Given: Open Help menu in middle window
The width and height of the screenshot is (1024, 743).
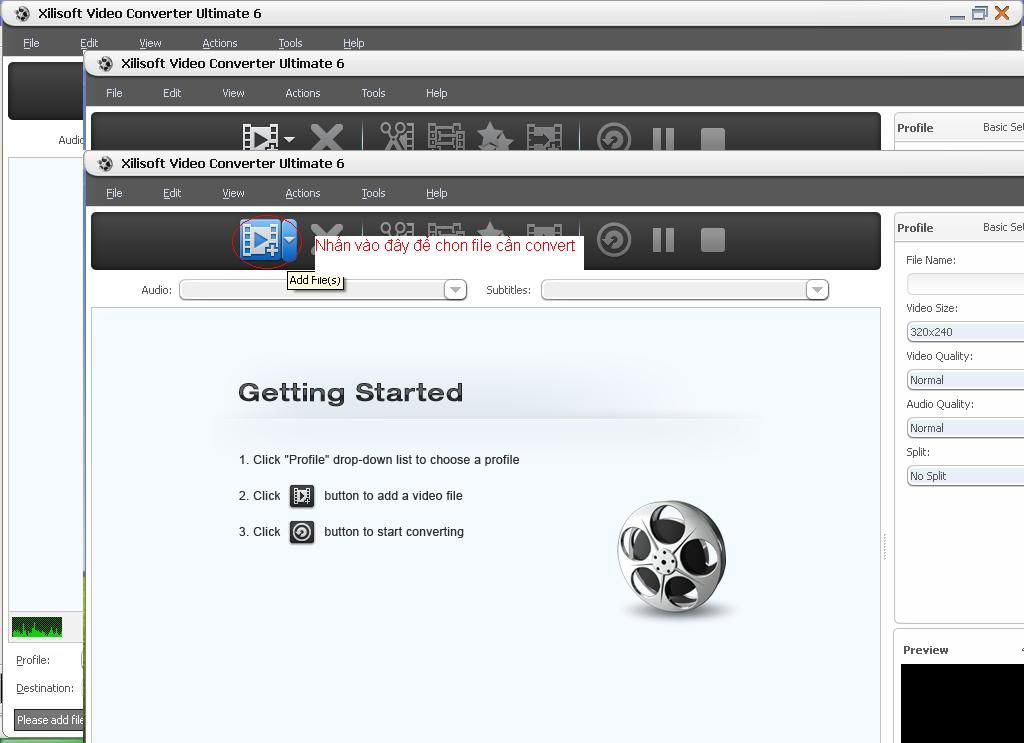Looking at the screenshot, I should pos(436,93).
